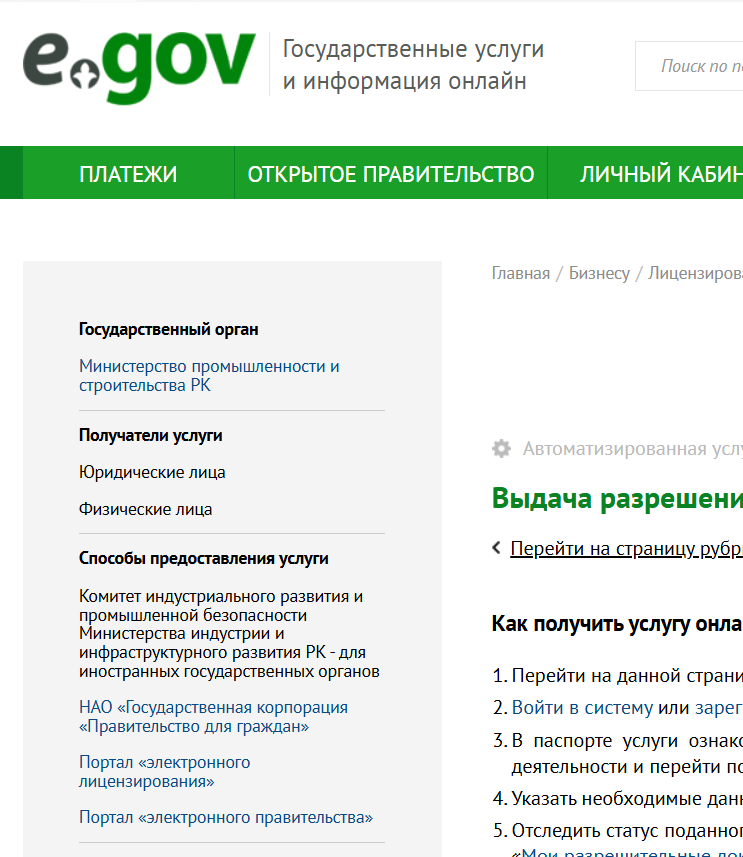Click the Государственные услуги и информация онлайн tagline

pyautogui.click(x=413, y=64)
